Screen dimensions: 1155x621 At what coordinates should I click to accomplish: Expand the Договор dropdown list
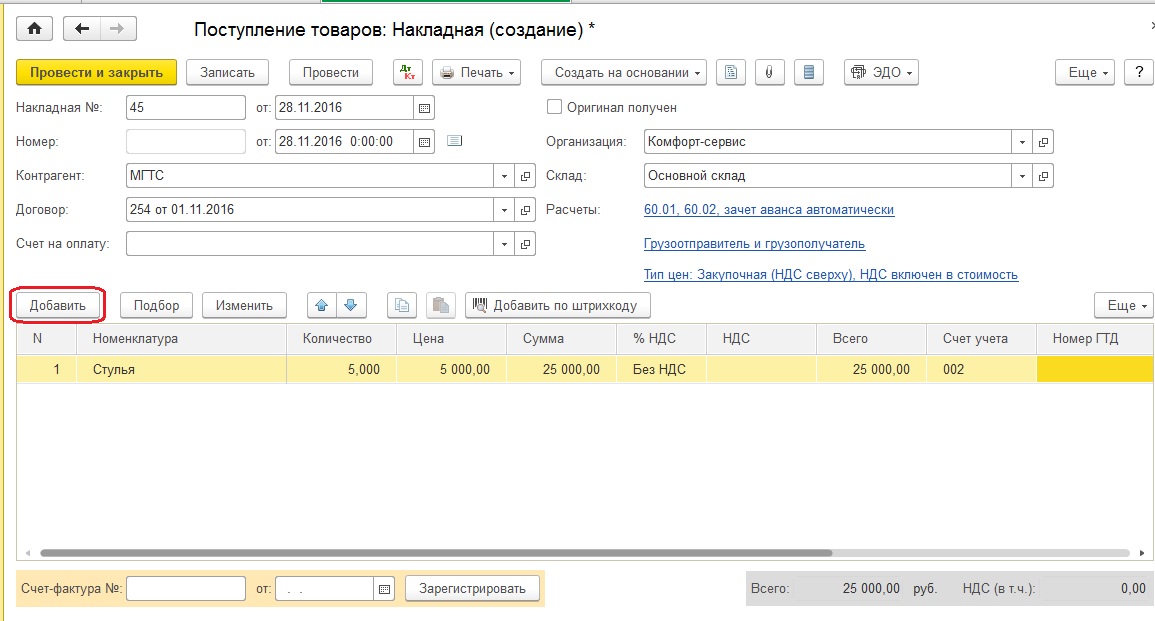click(x=504, y=210)
